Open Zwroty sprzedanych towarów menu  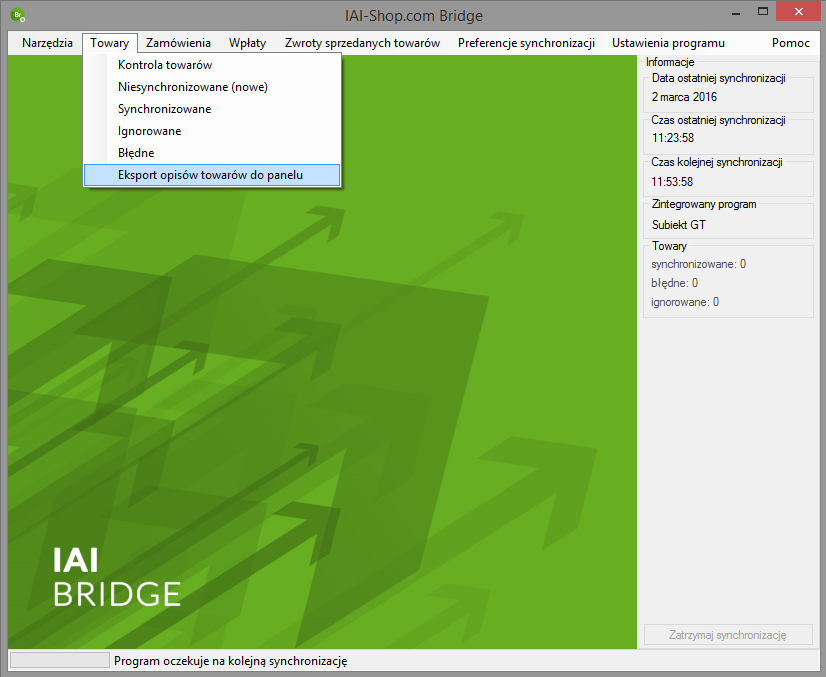tap(362, 43)
